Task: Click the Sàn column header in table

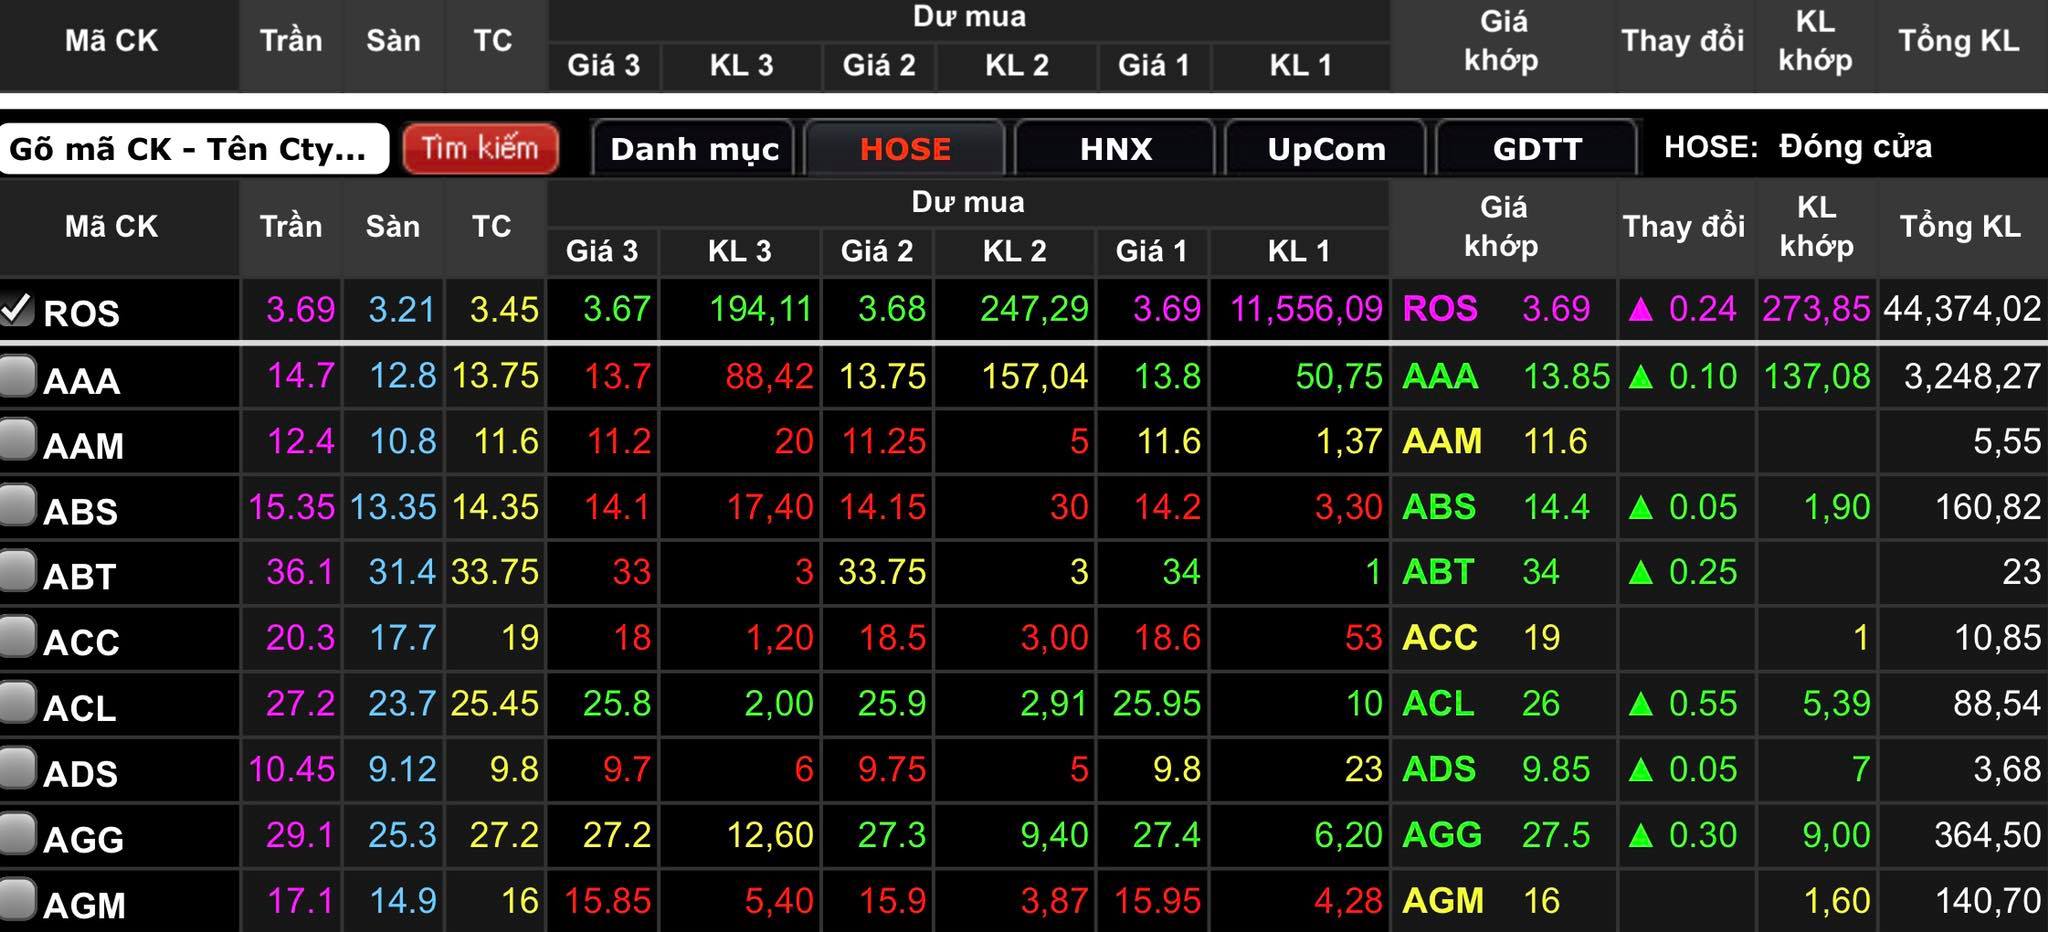Action: [393, 226]
